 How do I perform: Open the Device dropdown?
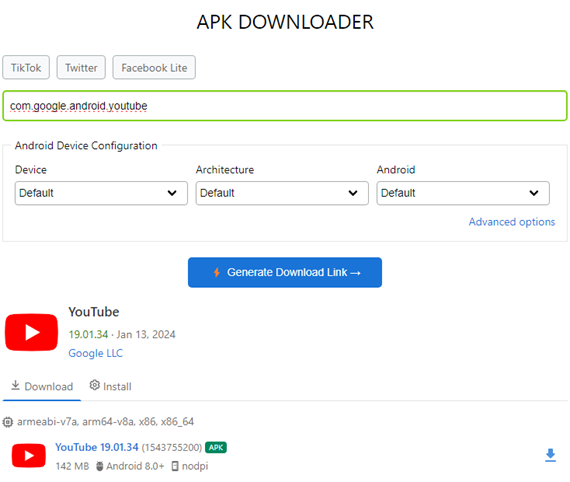coord(101,193)
